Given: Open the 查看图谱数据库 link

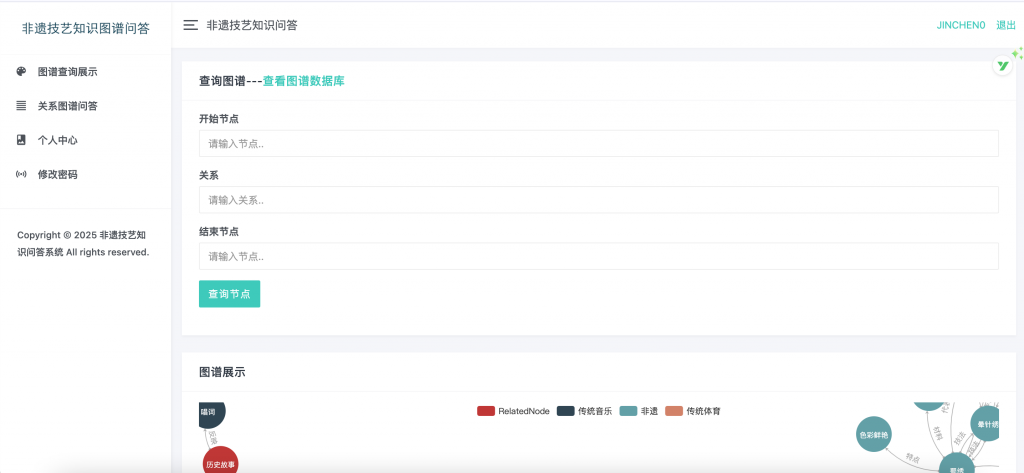Looking at the screenshot, I should pos(304,81).
